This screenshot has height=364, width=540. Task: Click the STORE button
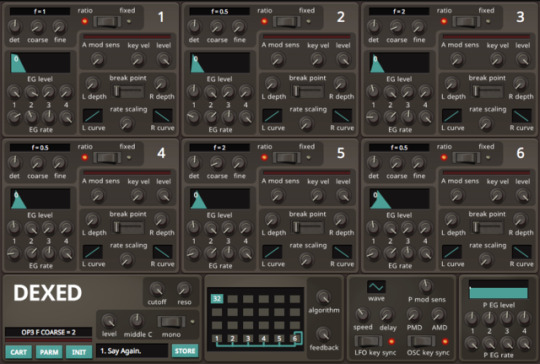(185, 351)
